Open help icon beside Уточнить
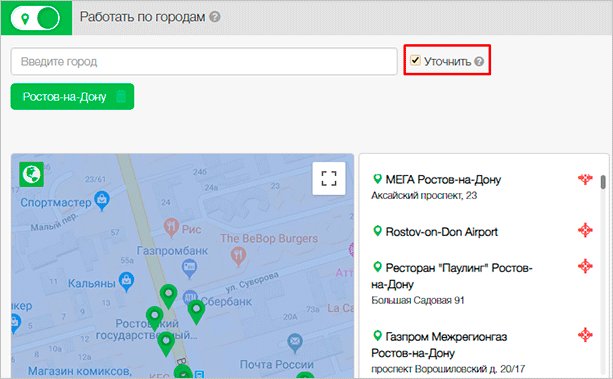This screenshot has width=613, height=379. [479, 61]
